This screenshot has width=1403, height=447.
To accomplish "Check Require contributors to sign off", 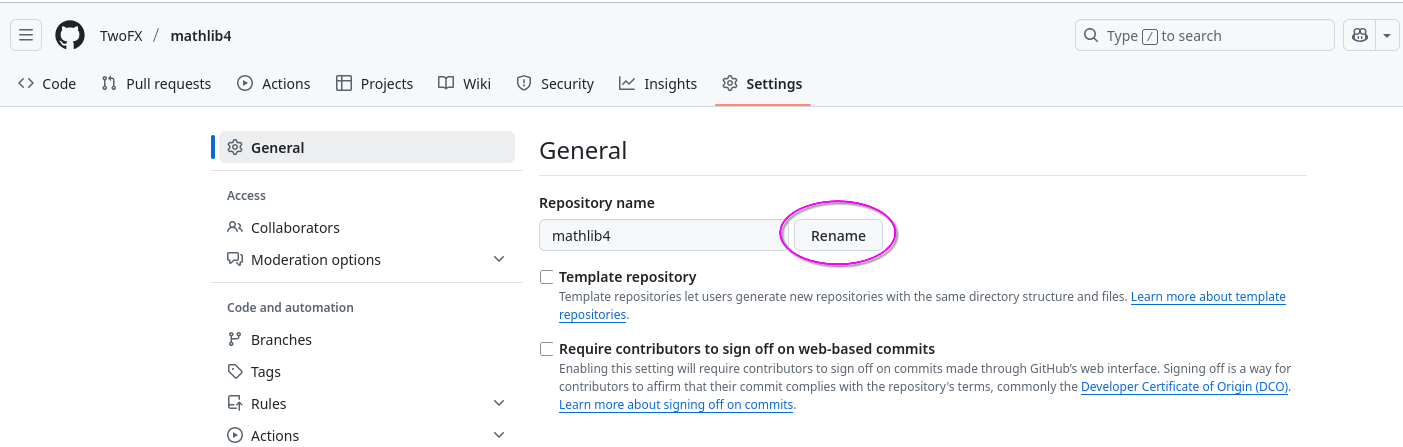I will [x=546, y=349].
